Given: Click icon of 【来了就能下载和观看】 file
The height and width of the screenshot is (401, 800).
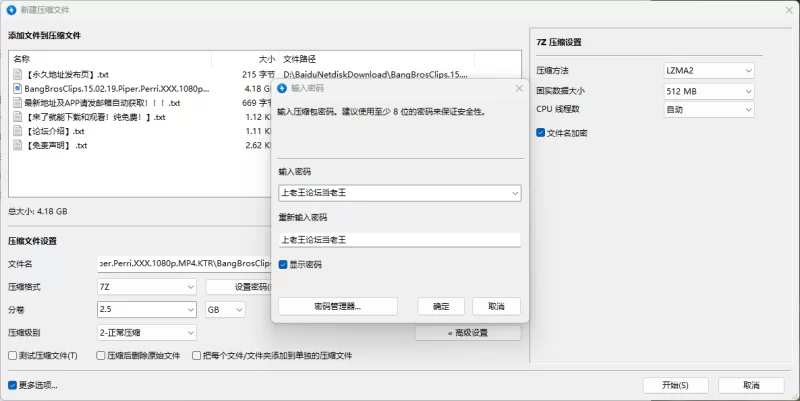Looking at the screenshot, I should 18,117.
